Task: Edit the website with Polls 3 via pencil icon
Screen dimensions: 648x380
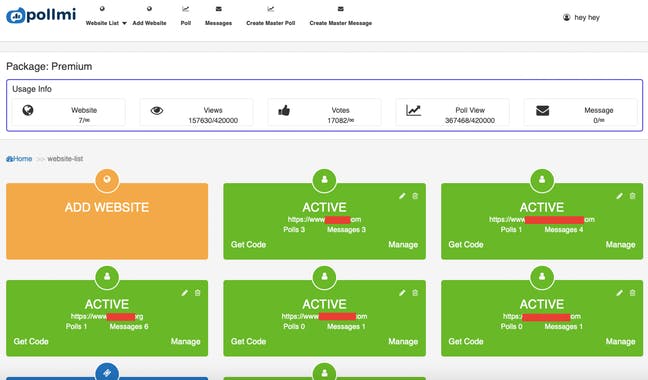Action: [402, 196]
